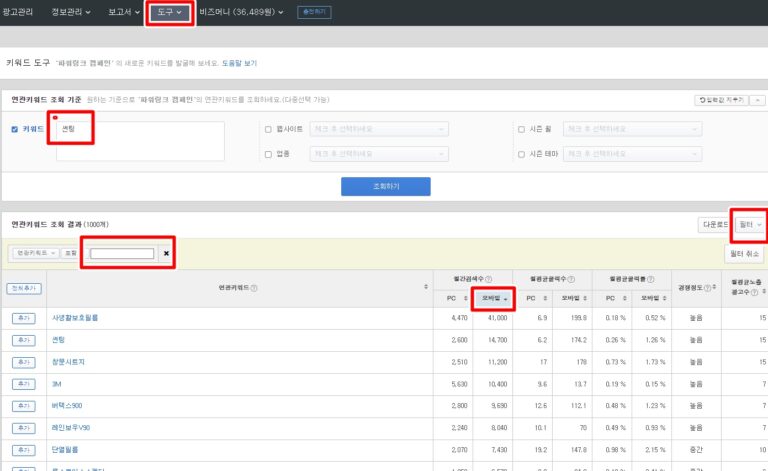Click the 다운로드 button
Viewport: 768px width, 471px height.
point(714,225)
